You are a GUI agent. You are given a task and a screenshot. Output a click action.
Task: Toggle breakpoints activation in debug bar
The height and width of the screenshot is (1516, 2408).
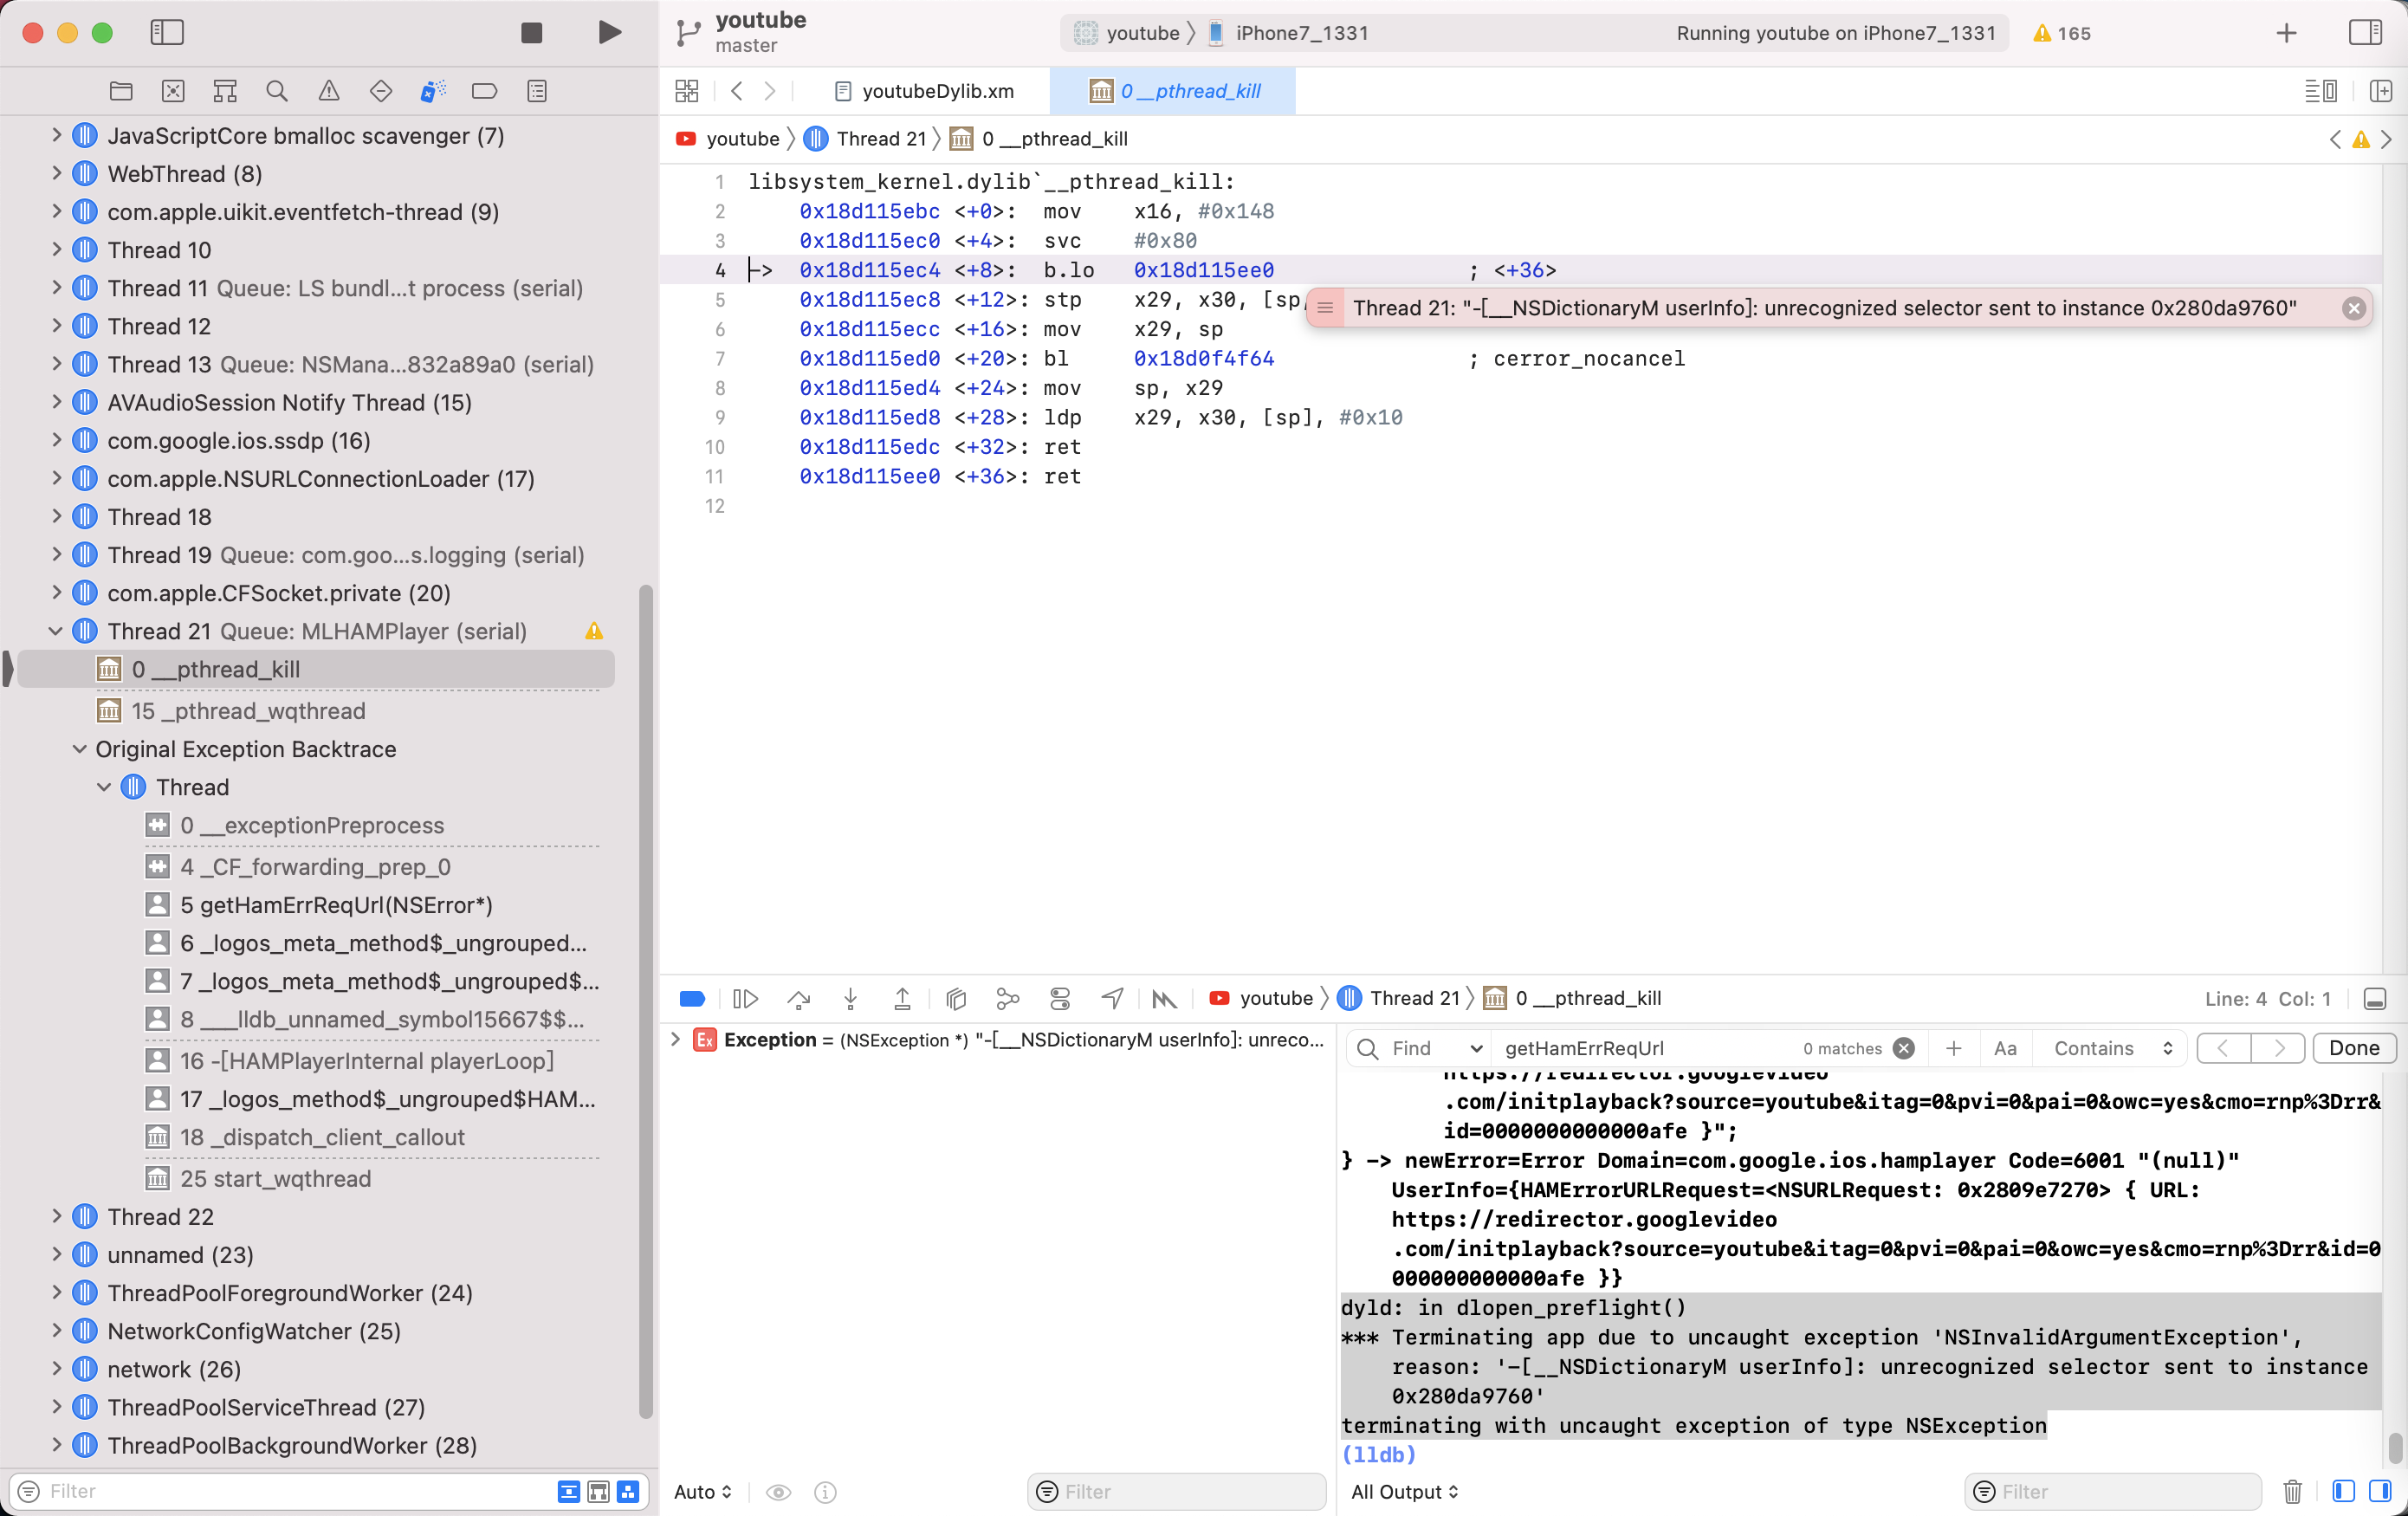(692, 998)
